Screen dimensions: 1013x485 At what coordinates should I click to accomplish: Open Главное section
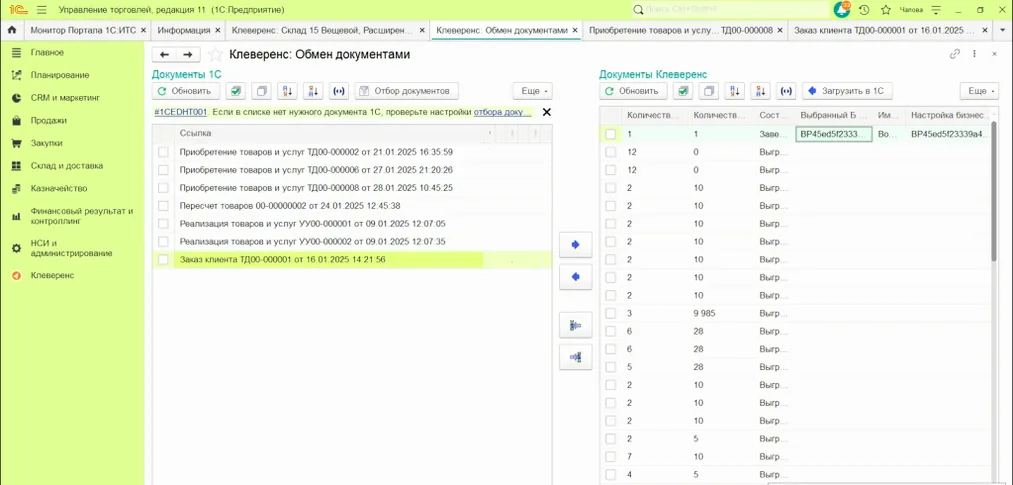pyautogui.click(x=47, y=52)
